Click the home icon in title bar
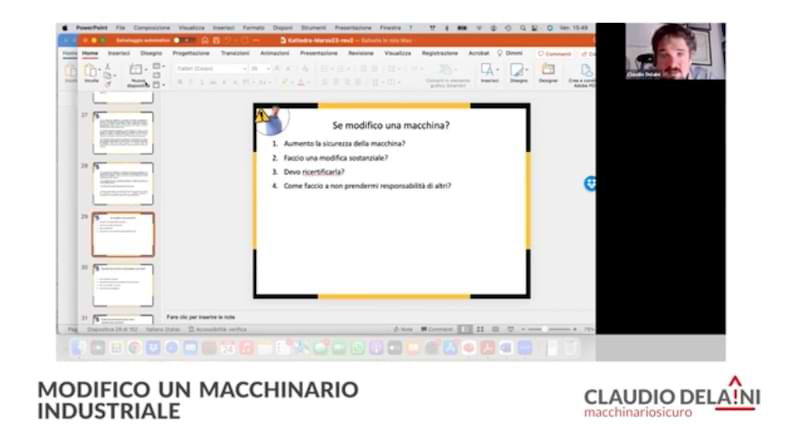 point(205,40)
